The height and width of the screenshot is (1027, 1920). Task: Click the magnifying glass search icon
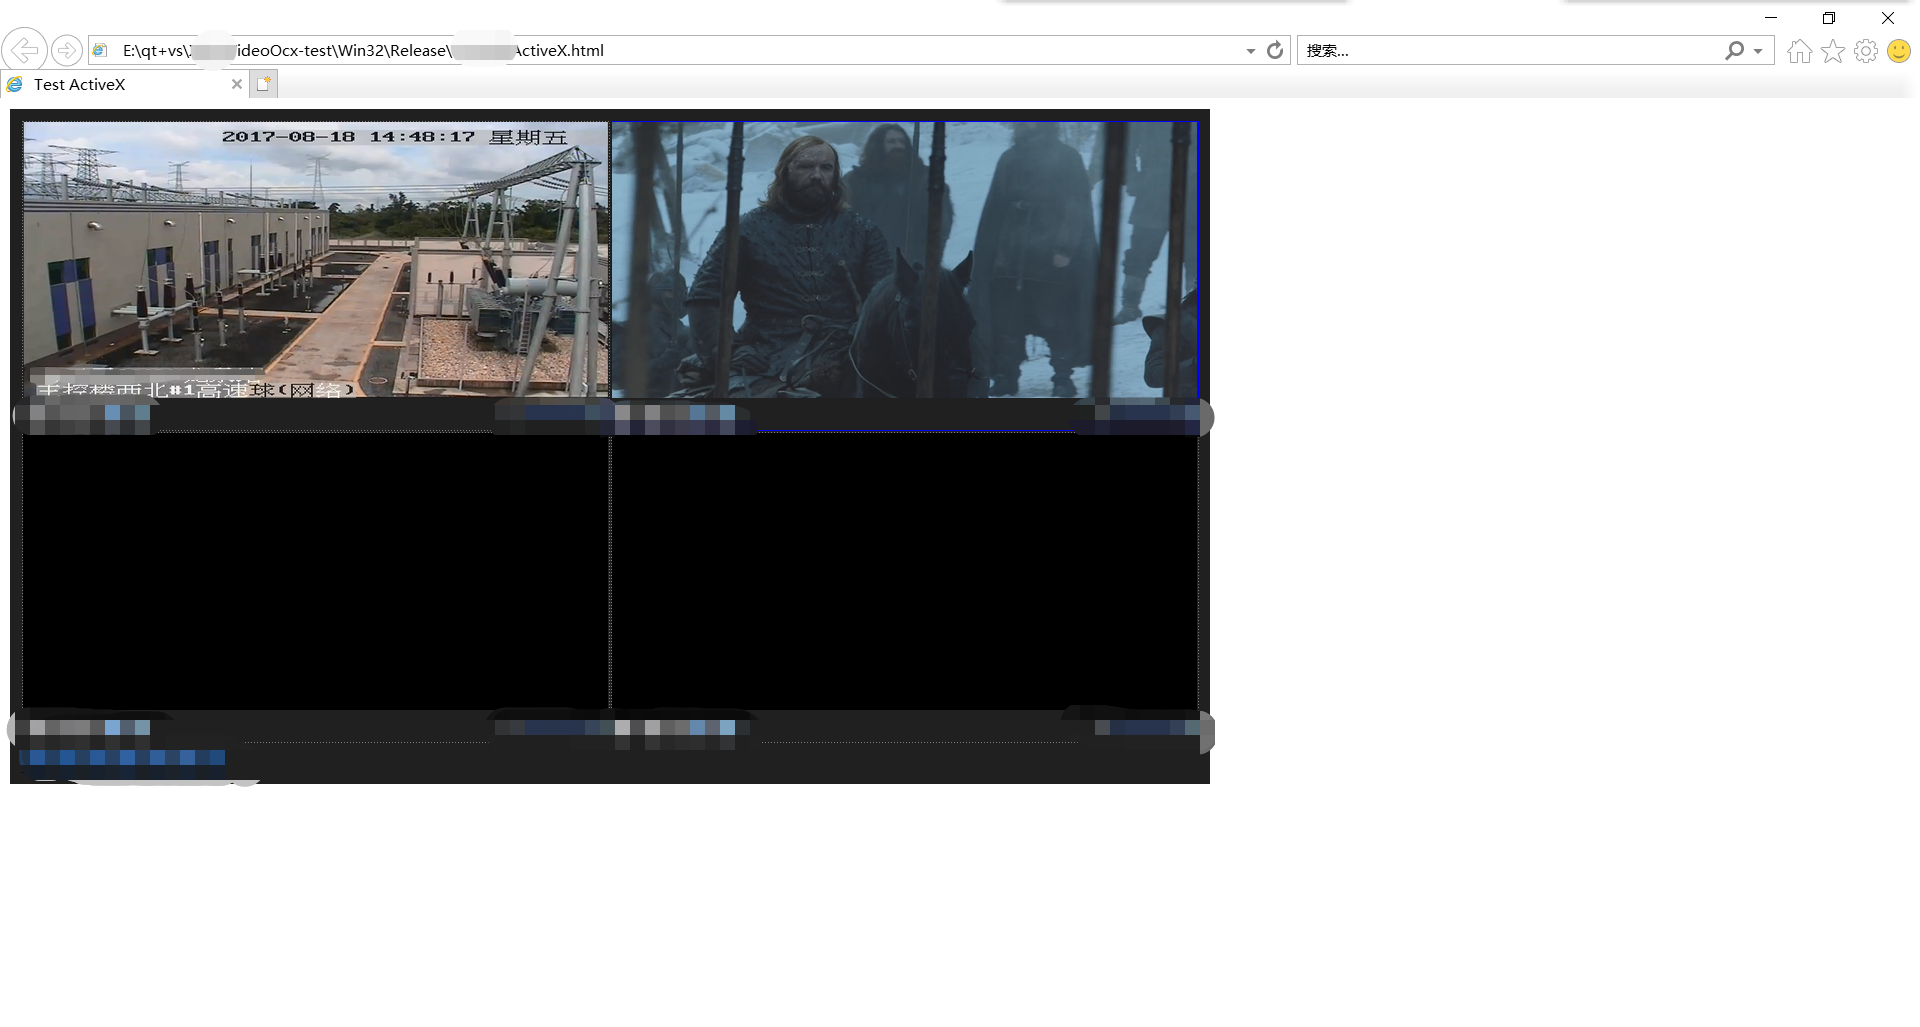(x=1734, y=50)
